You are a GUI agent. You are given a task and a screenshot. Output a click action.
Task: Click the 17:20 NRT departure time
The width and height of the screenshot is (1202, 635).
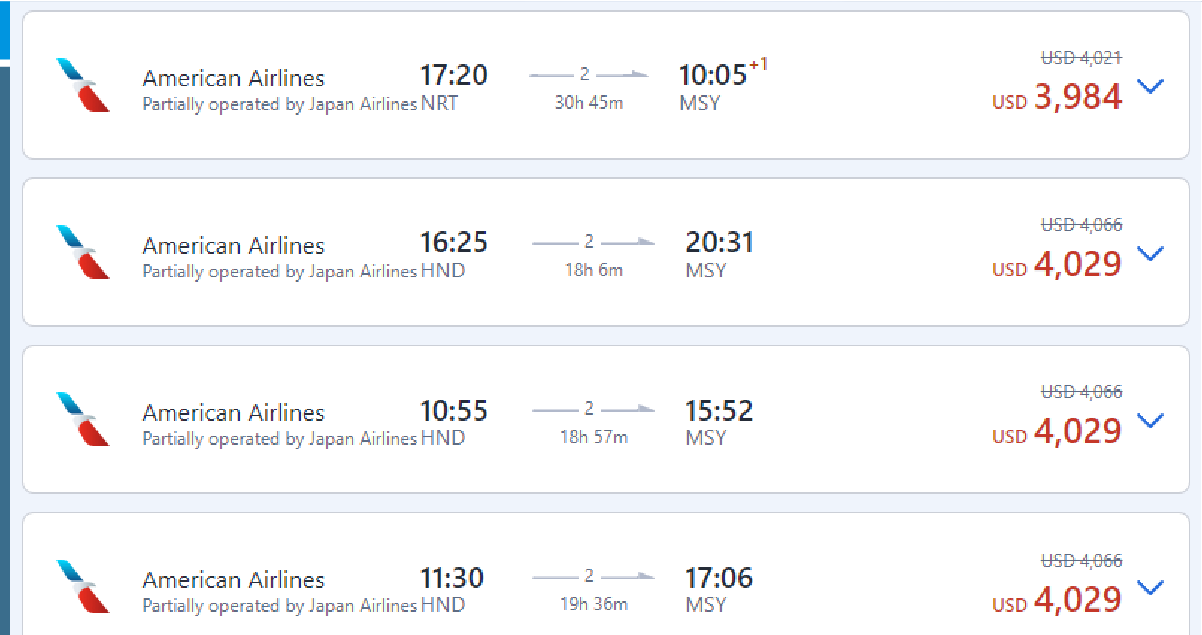pos(453,75)
